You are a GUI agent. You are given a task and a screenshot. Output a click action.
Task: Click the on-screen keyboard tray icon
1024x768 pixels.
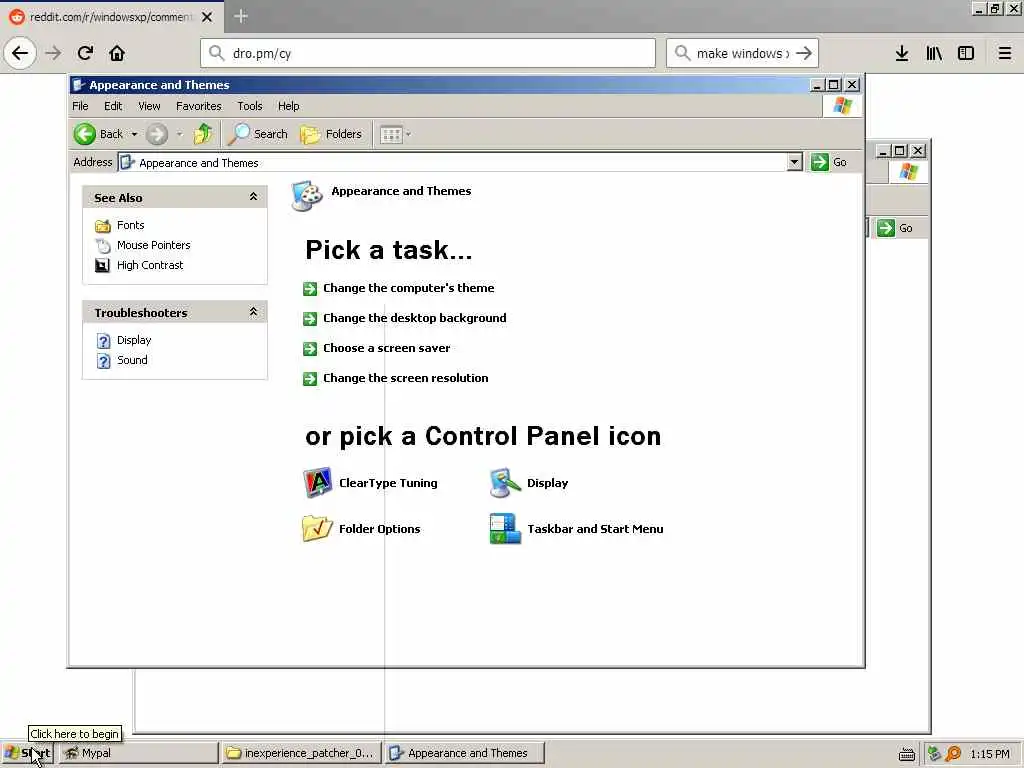tap(906, 754)
